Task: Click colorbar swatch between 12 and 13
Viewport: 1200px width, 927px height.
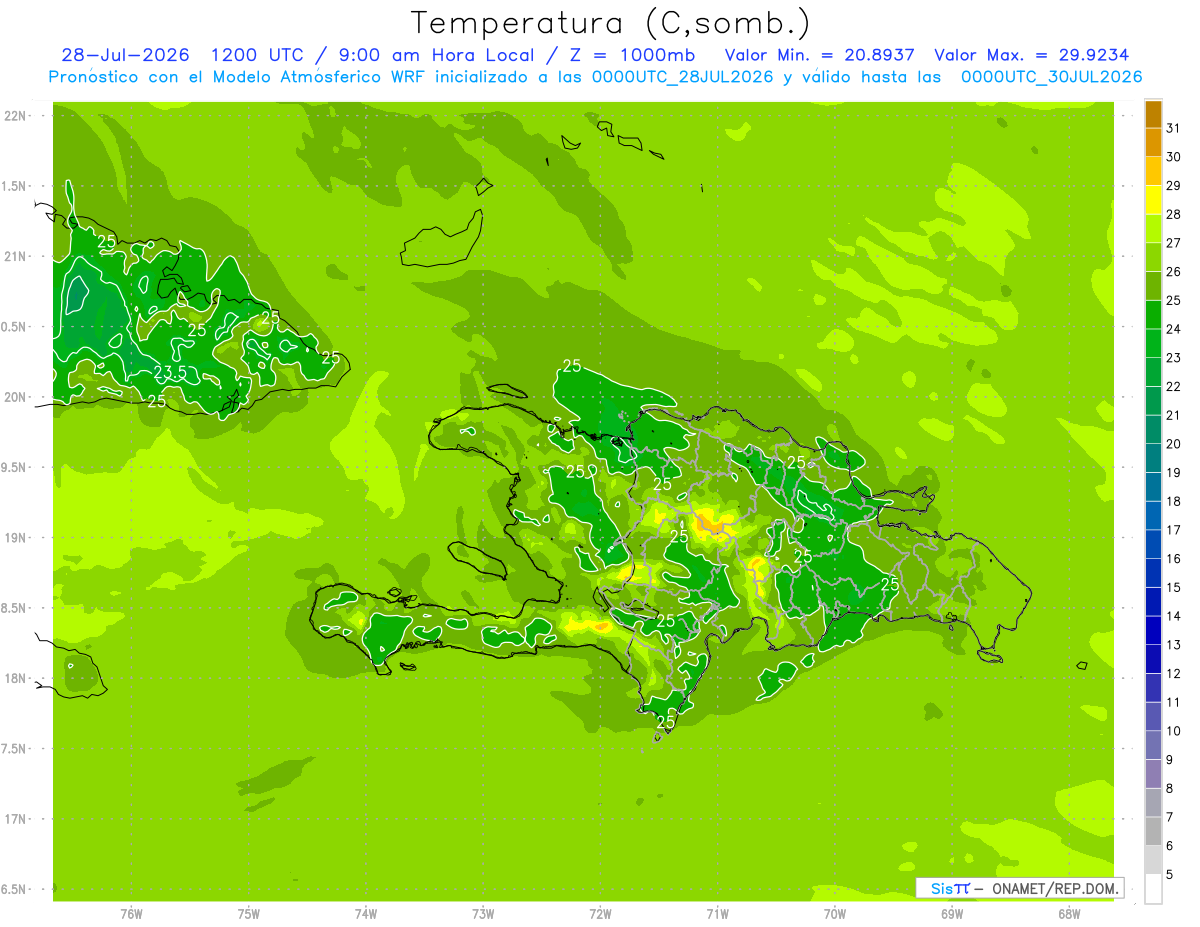Action: point(1153,659)
